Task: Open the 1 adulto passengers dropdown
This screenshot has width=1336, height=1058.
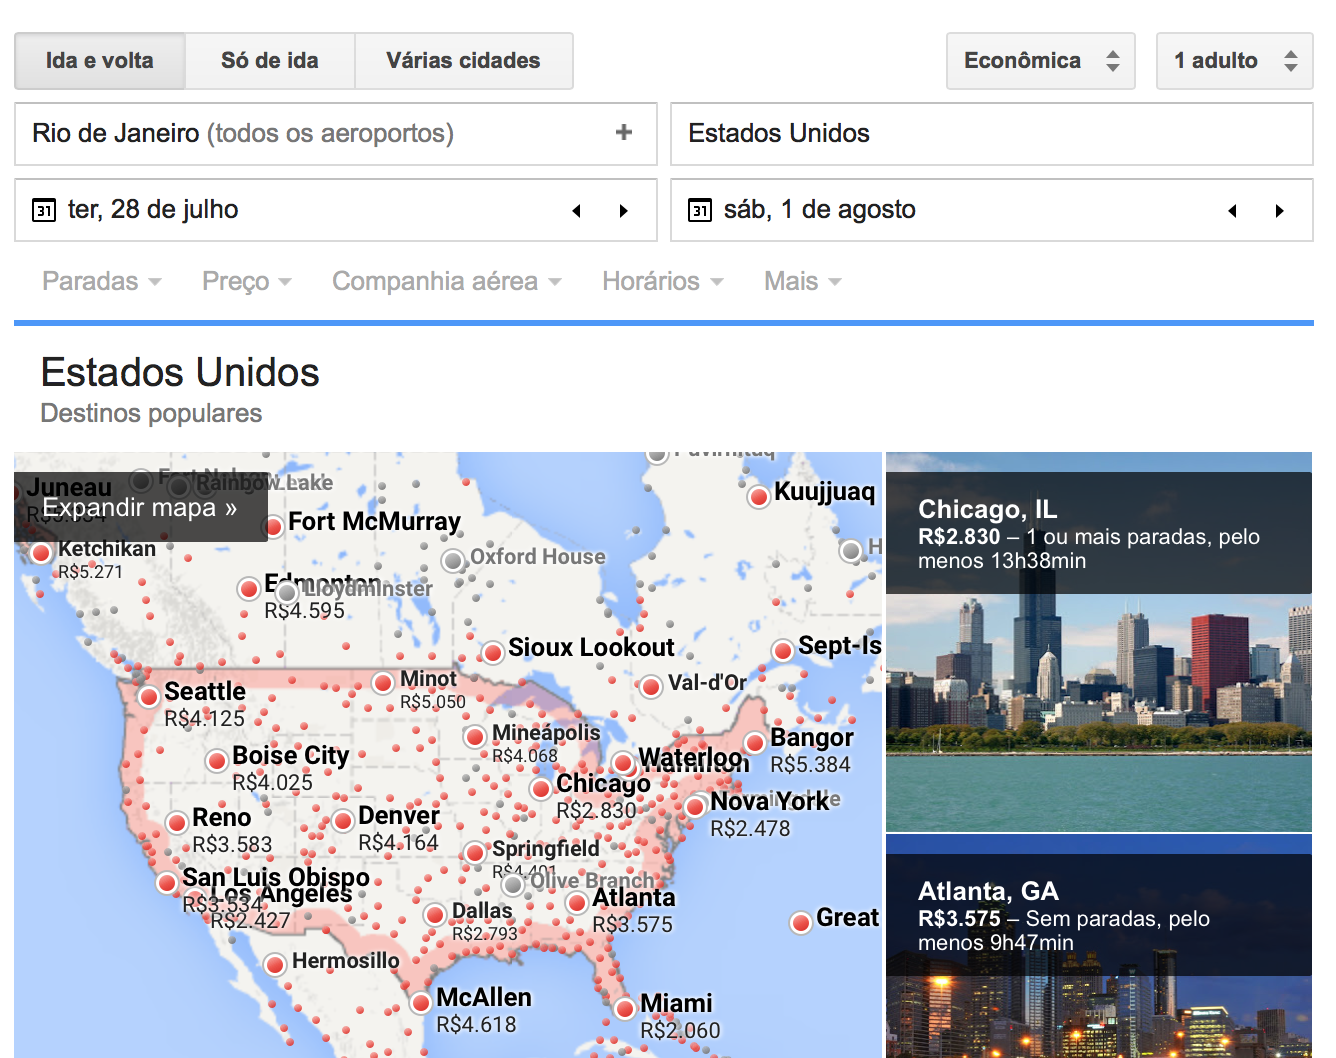Action: pos(1234,61)
